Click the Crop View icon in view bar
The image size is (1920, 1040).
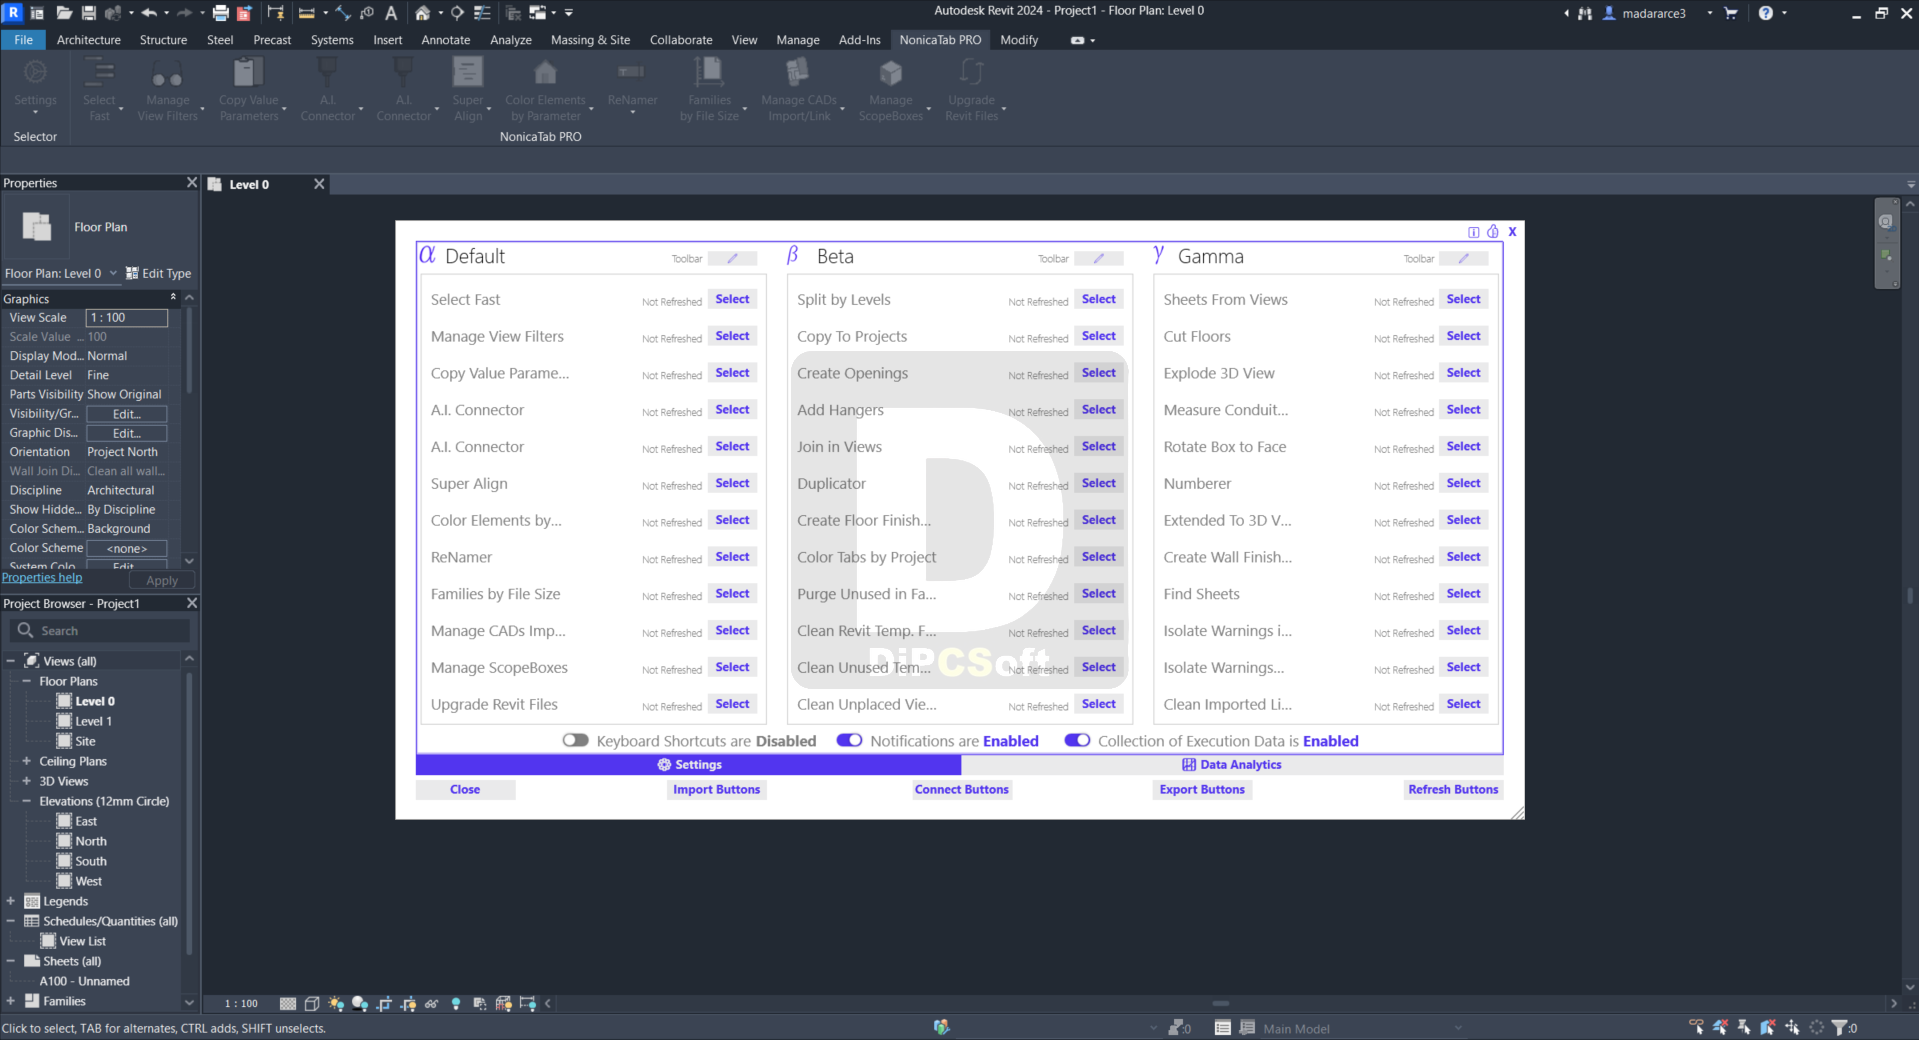384,1003
